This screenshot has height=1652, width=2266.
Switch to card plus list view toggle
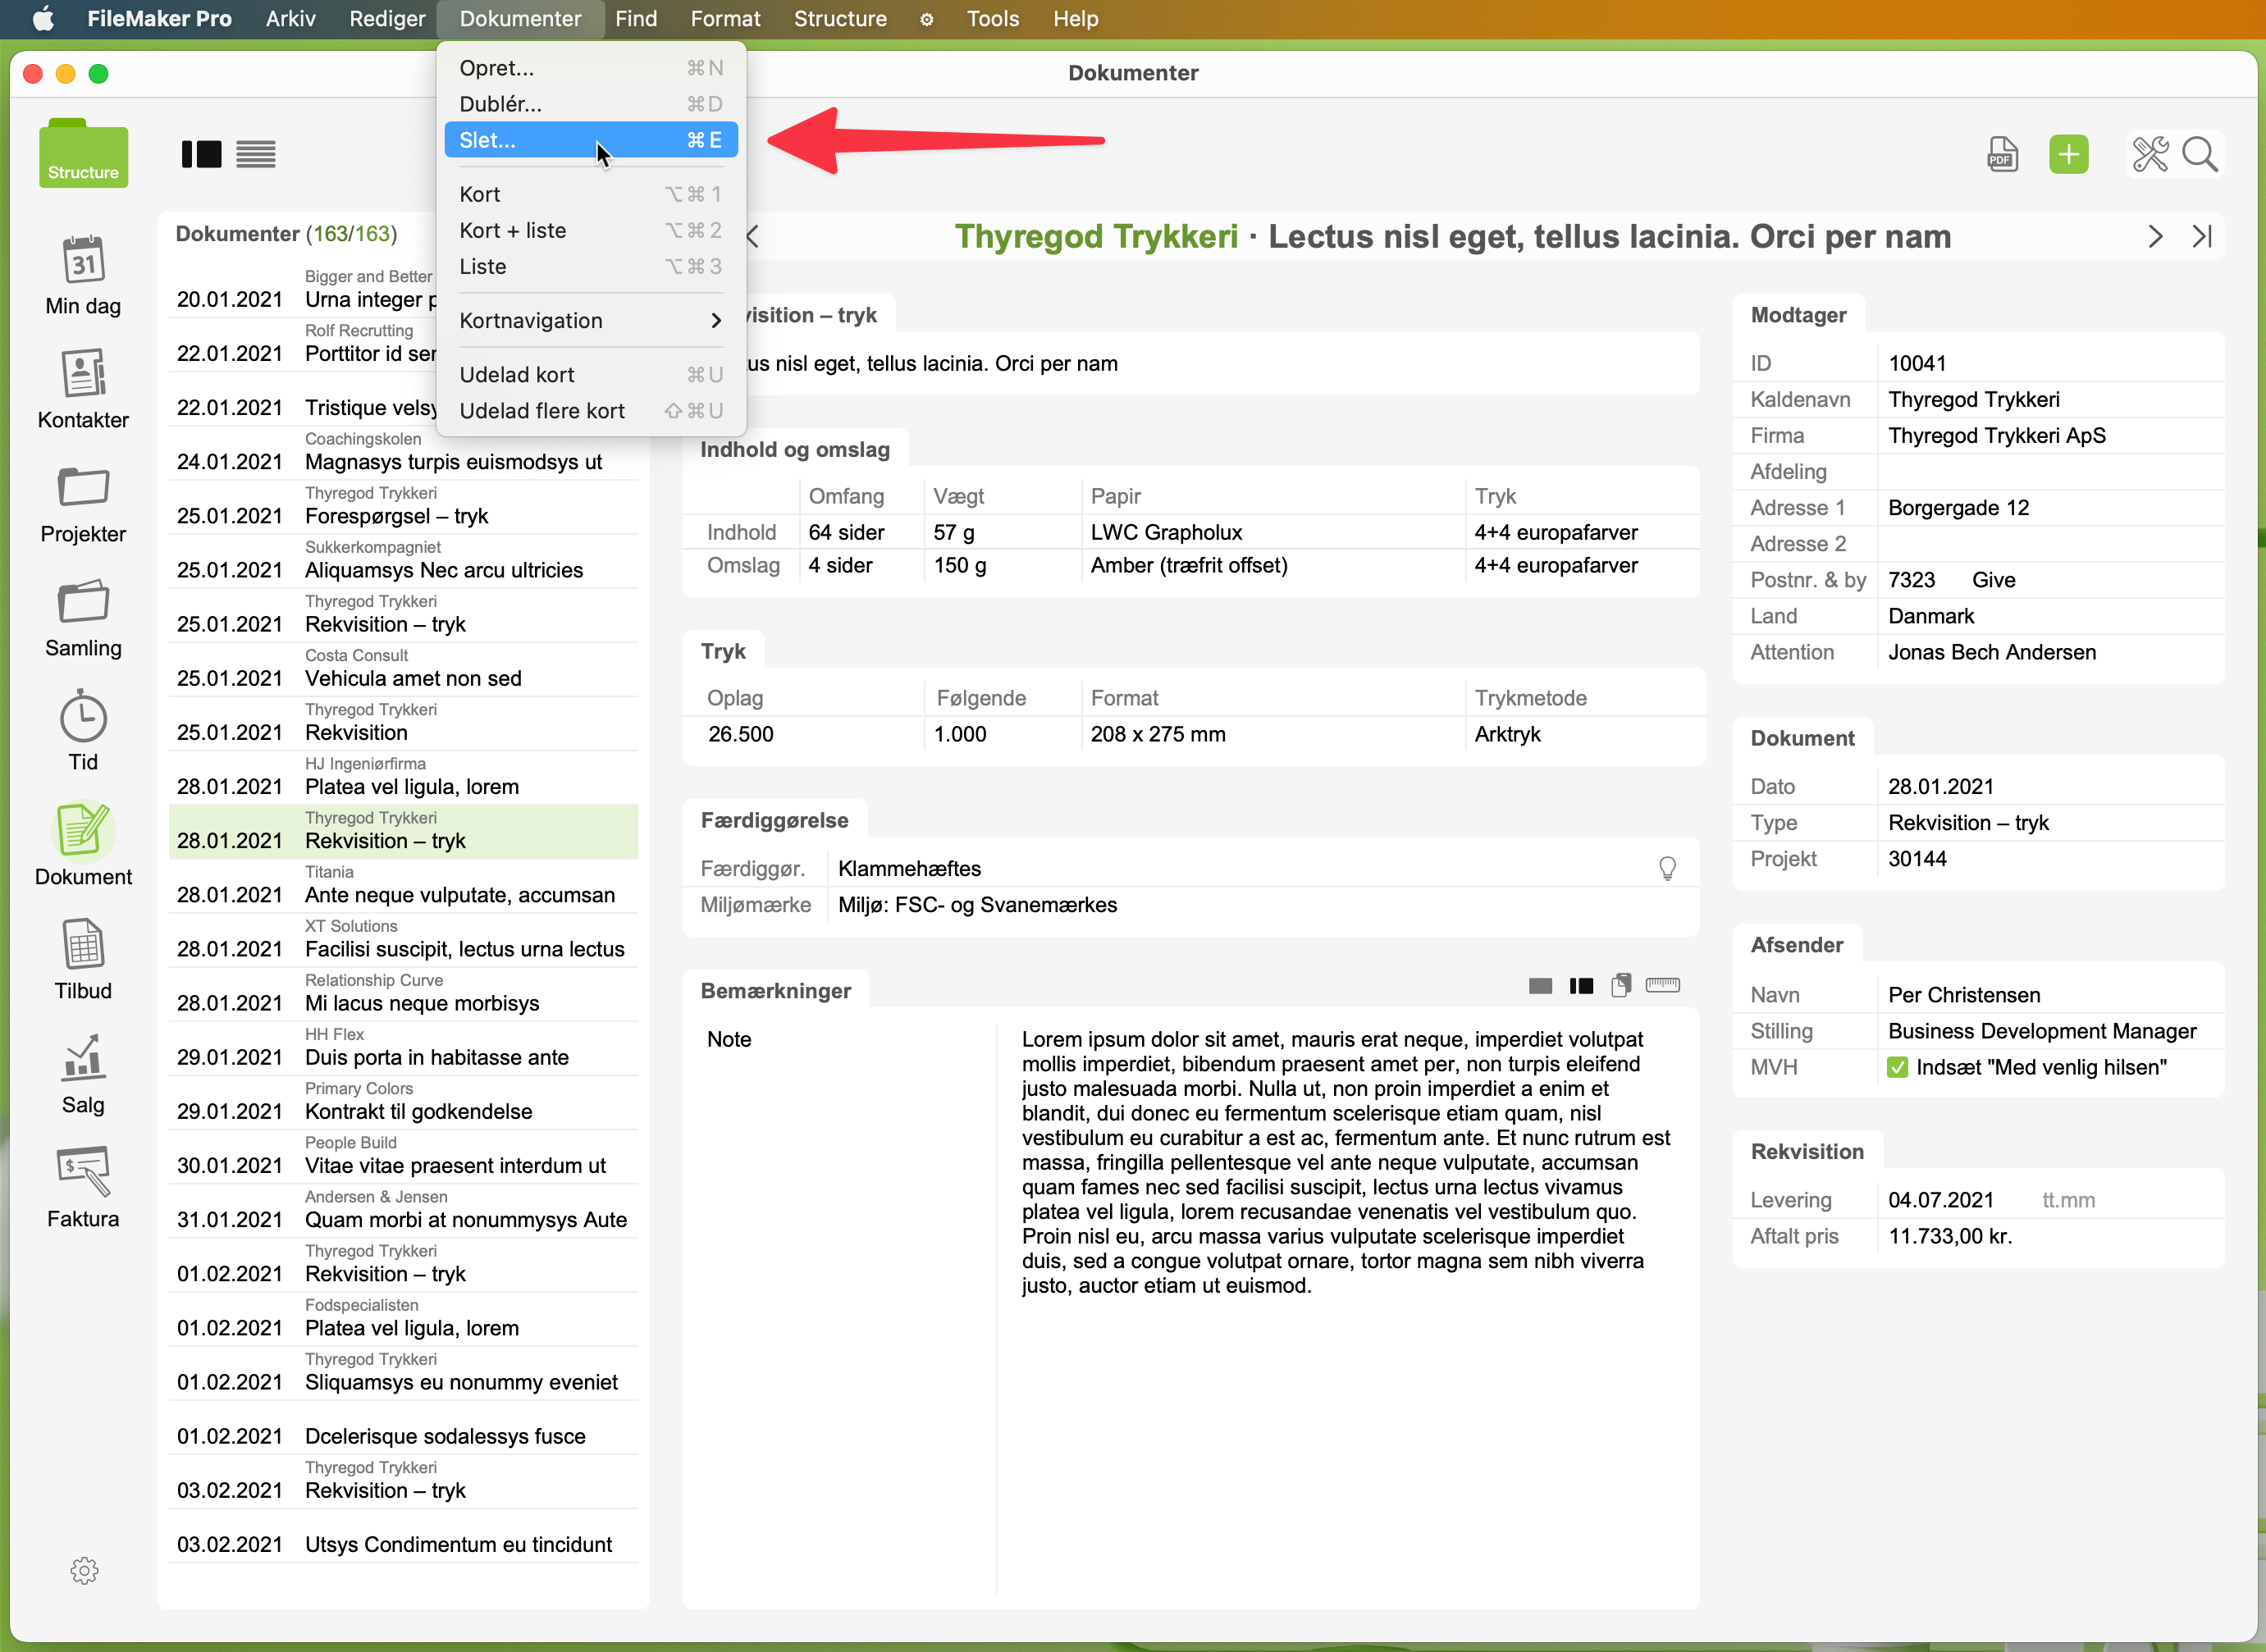tap(201, 155)
